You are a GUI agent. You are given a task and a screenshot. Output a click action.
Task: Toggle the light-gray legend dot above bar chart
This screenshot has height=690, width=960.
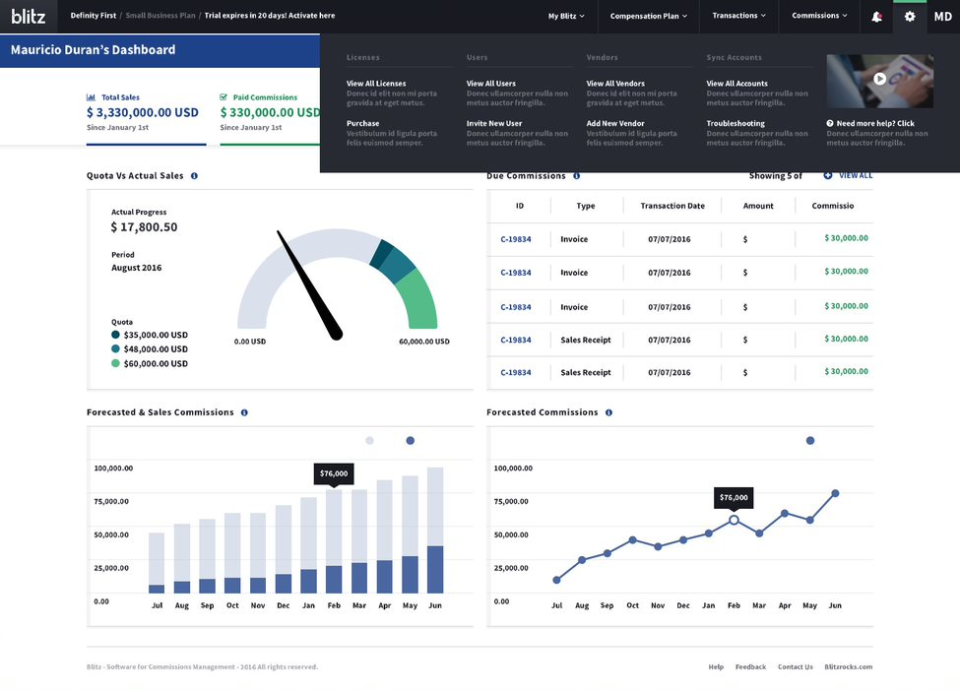pyautogui.click(x=370, y=440)
